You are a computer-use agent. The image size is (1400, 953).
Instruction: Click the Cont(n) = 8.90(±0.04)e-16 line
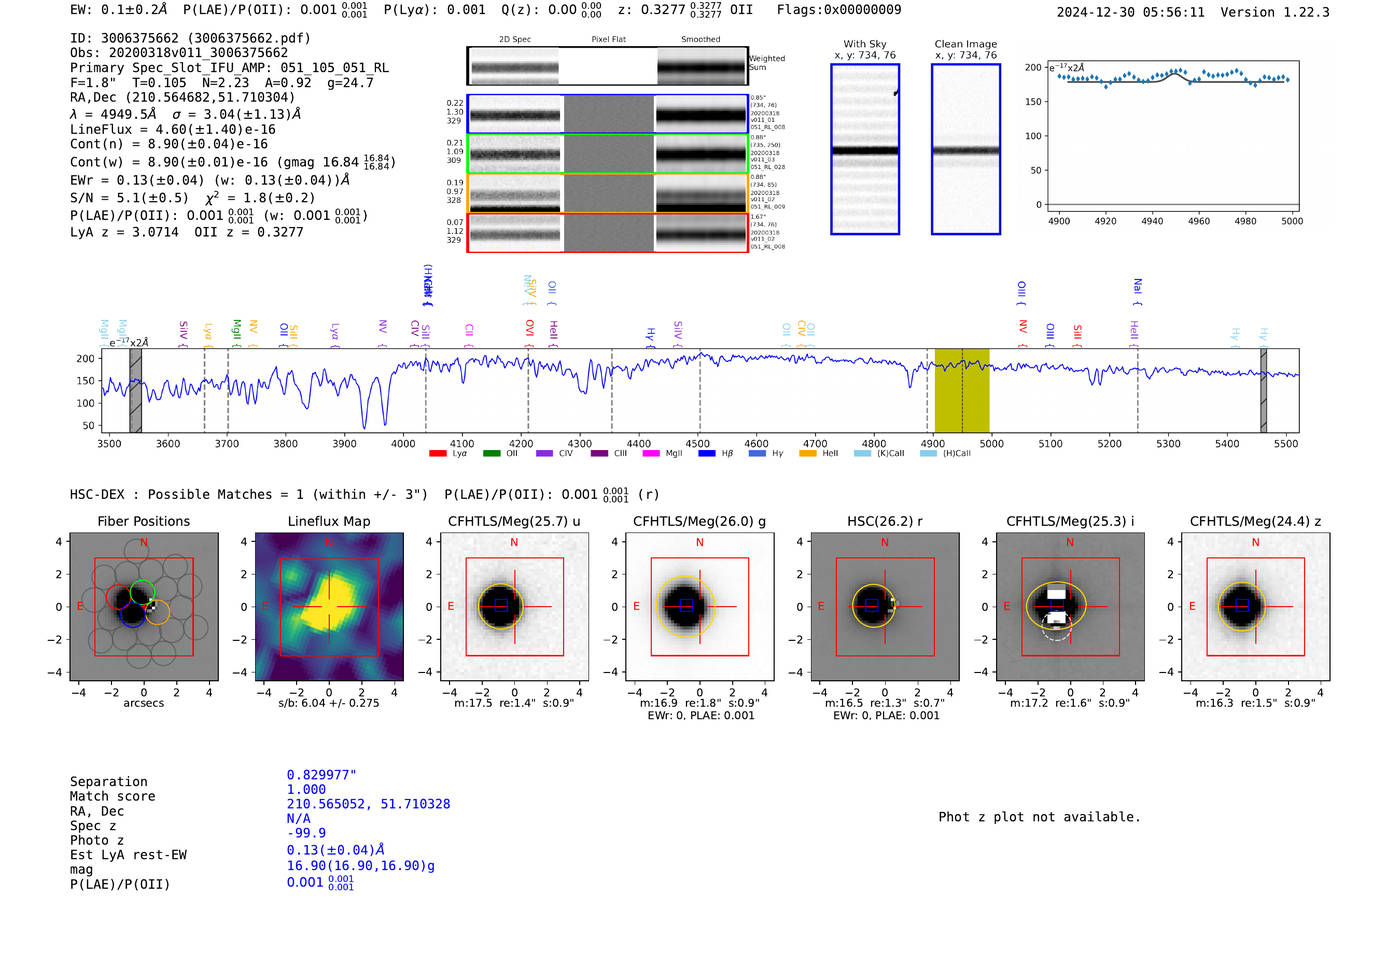click(x=169, y=144)
